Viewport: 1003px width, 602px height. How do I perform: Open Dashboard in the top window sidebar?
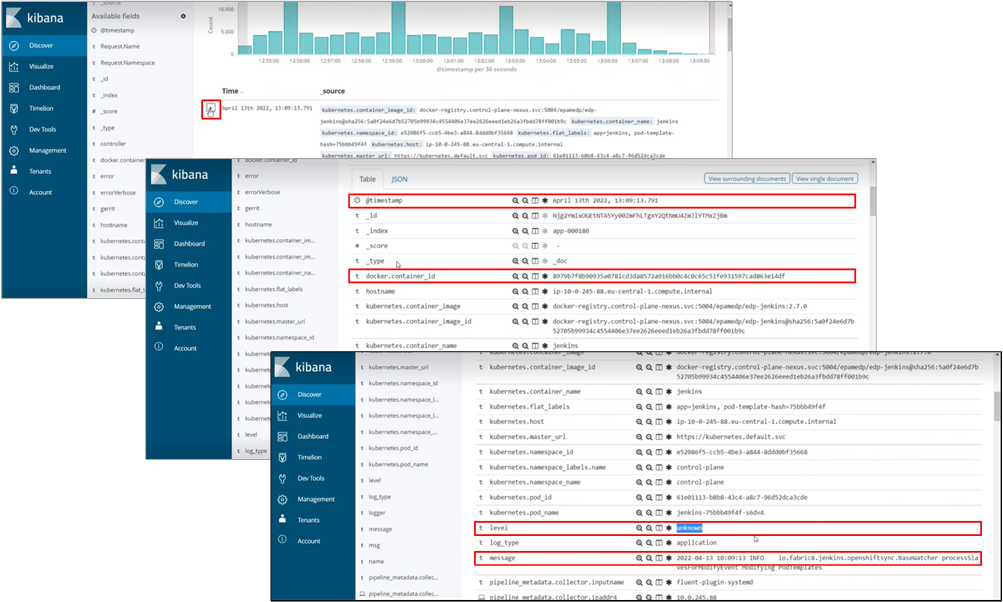43,88
